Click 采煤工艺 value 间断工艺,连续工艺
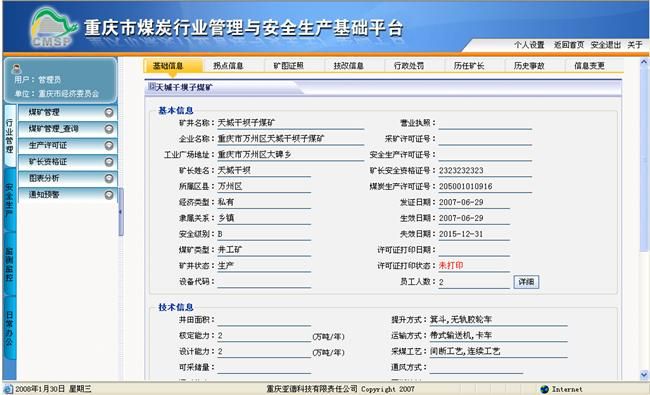Screen dimensions: 650x395 point(465,351)
